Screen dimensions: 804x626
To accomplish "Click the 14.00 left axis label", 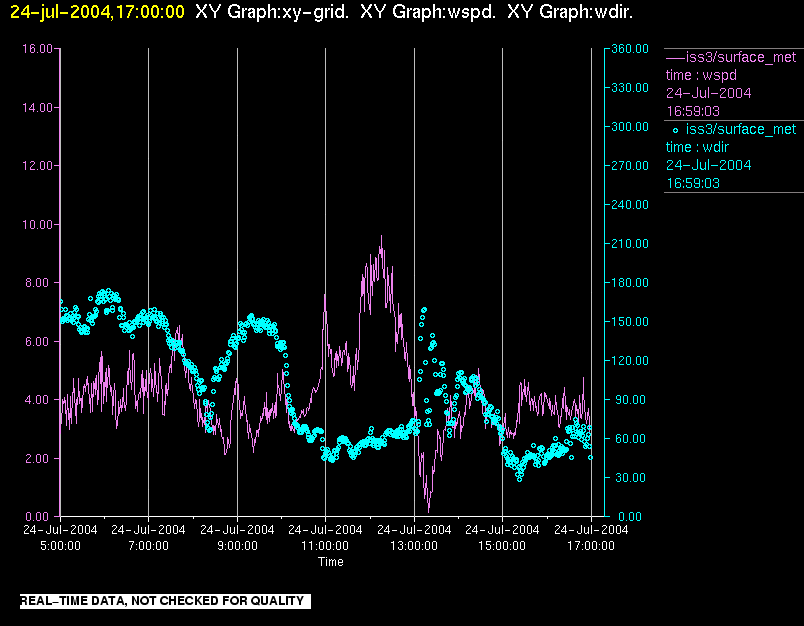I will click(x=37, y=108).
